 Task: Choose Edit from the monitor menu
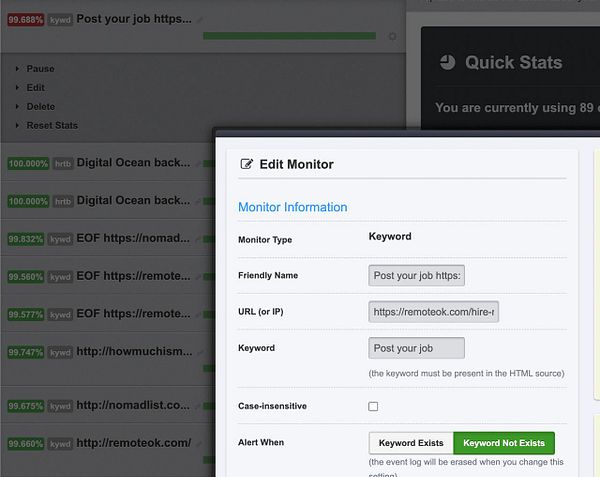pyautogui.click(x=35, y=88)
